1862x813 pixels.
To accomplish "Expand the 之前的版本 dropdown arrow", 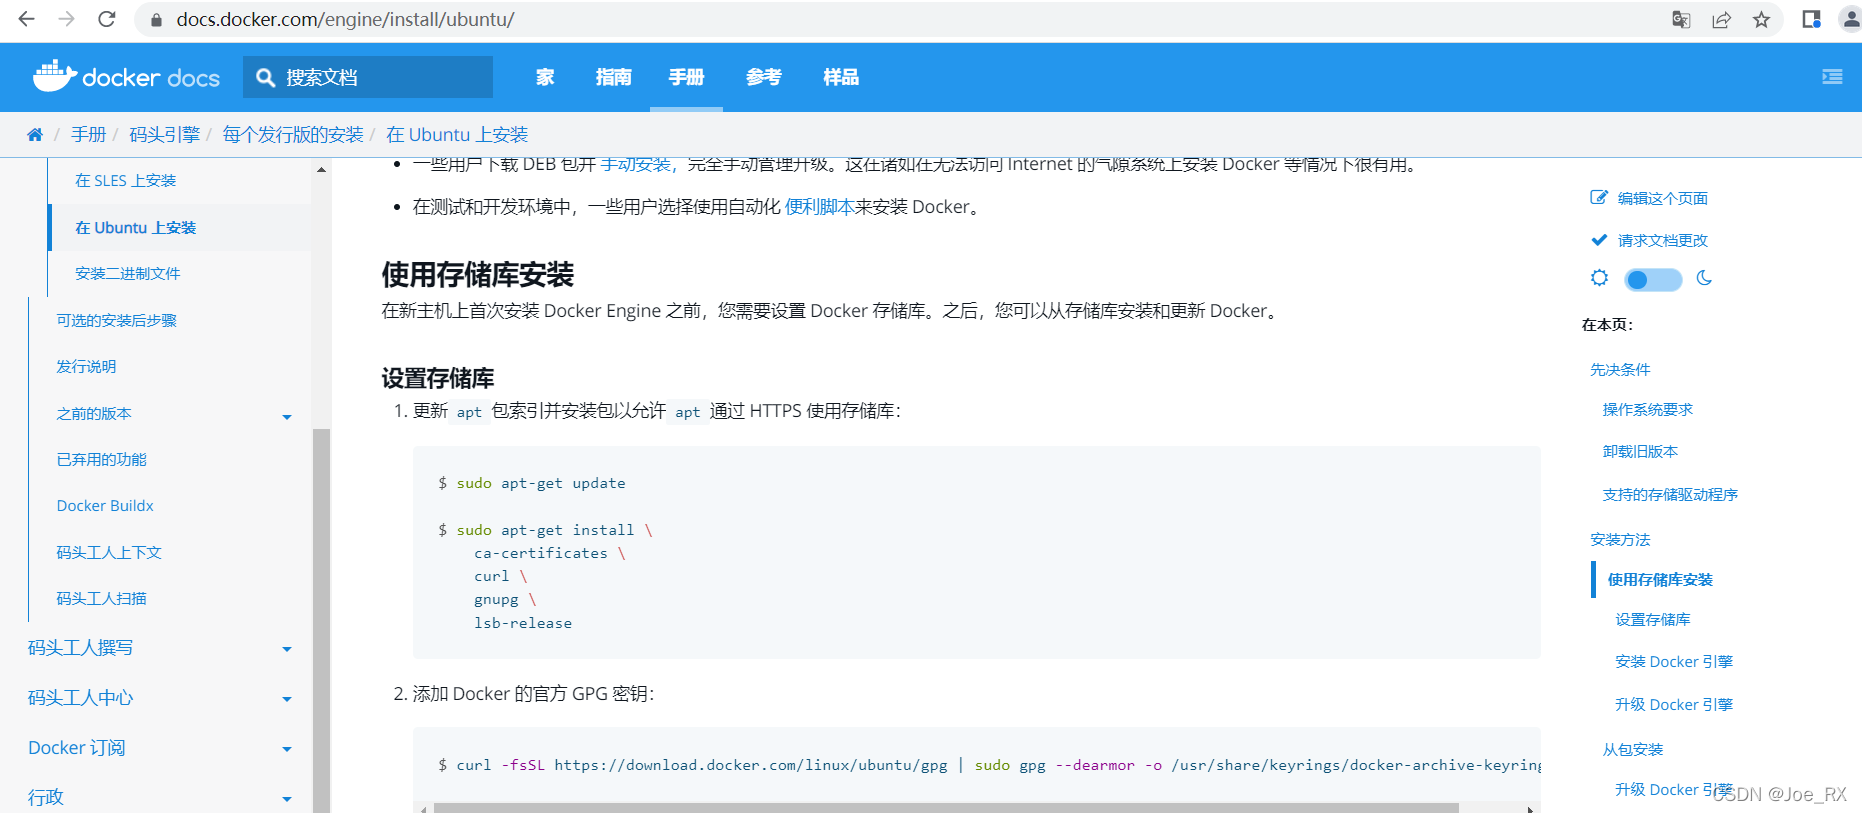I will pos(287,417).
